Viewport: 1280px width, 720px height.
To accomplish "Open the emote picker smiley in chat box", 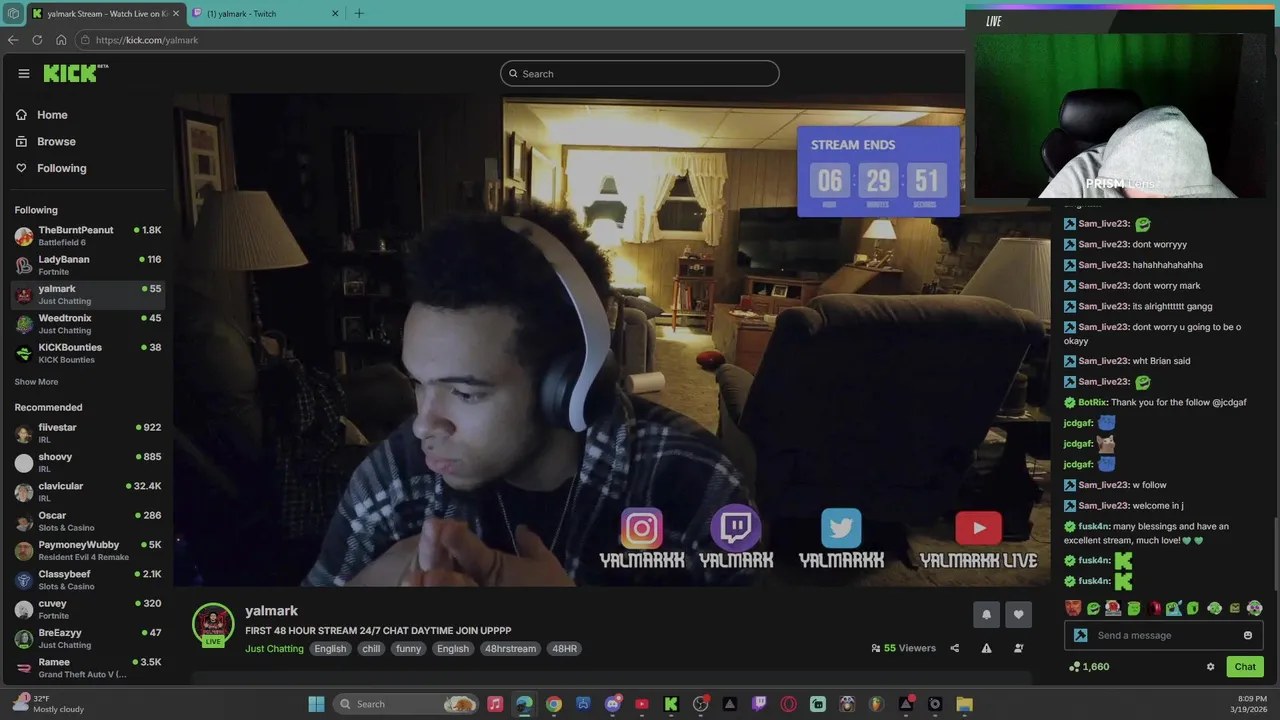I will pos(1247,635).
